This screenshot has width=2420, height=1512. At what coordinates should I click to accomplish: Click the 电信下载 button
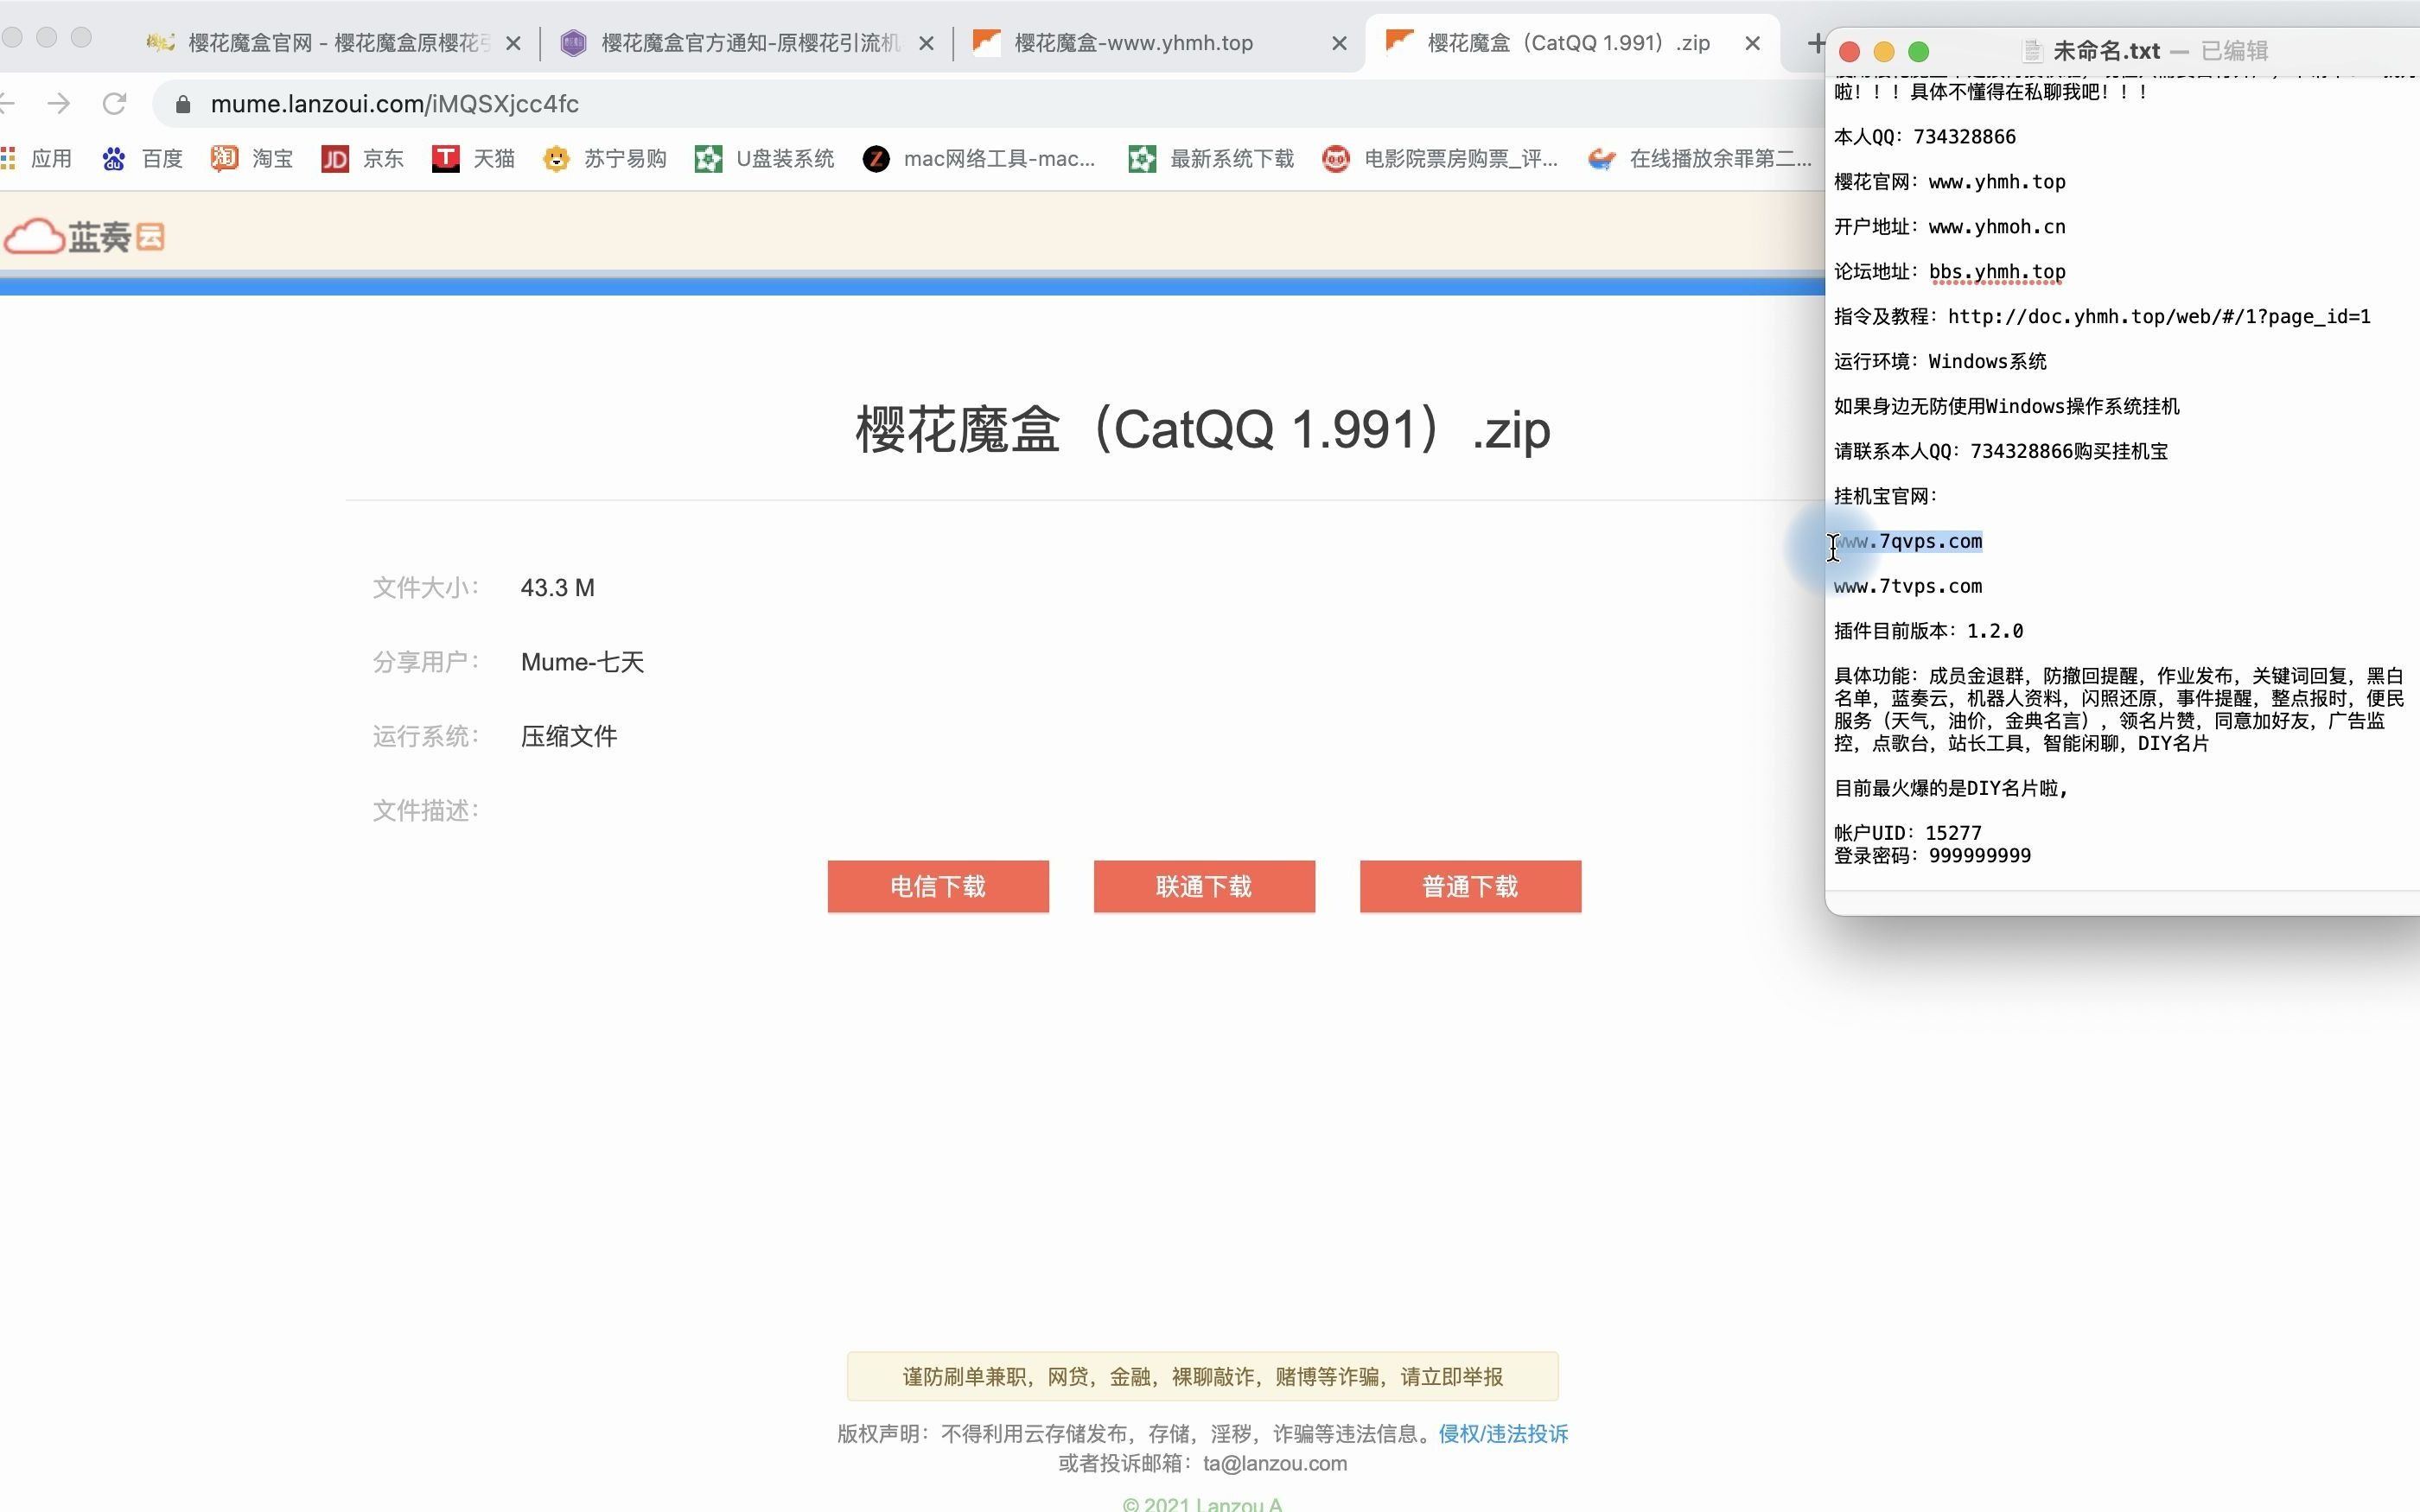click(x=937, y=886)
